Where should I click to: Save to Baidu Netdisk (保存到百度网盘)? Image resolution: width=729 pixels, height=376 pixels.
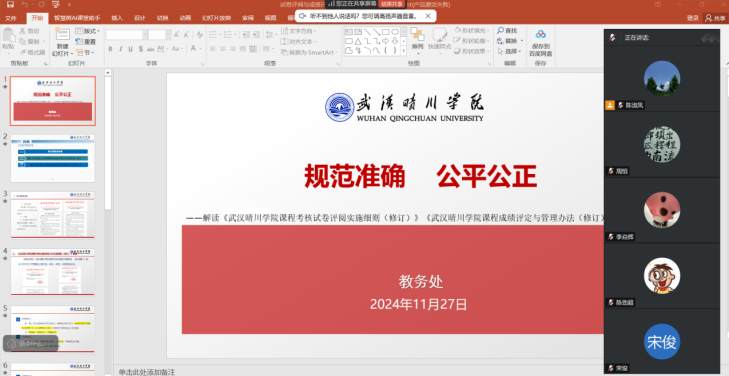(540, 43)
